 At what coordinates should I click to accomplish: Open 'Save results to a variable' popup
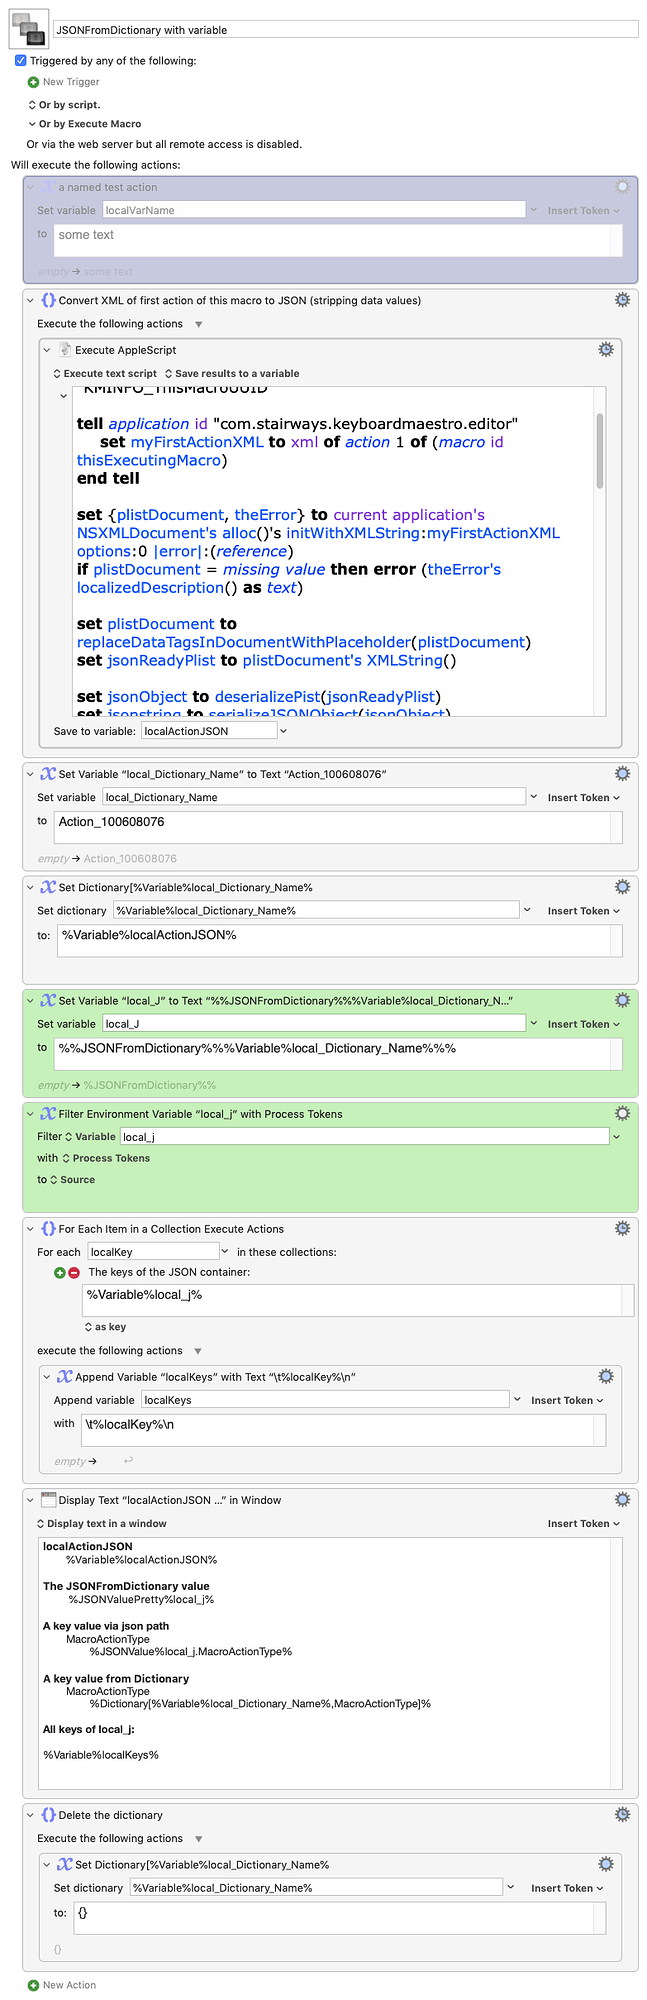coord(232,373)
